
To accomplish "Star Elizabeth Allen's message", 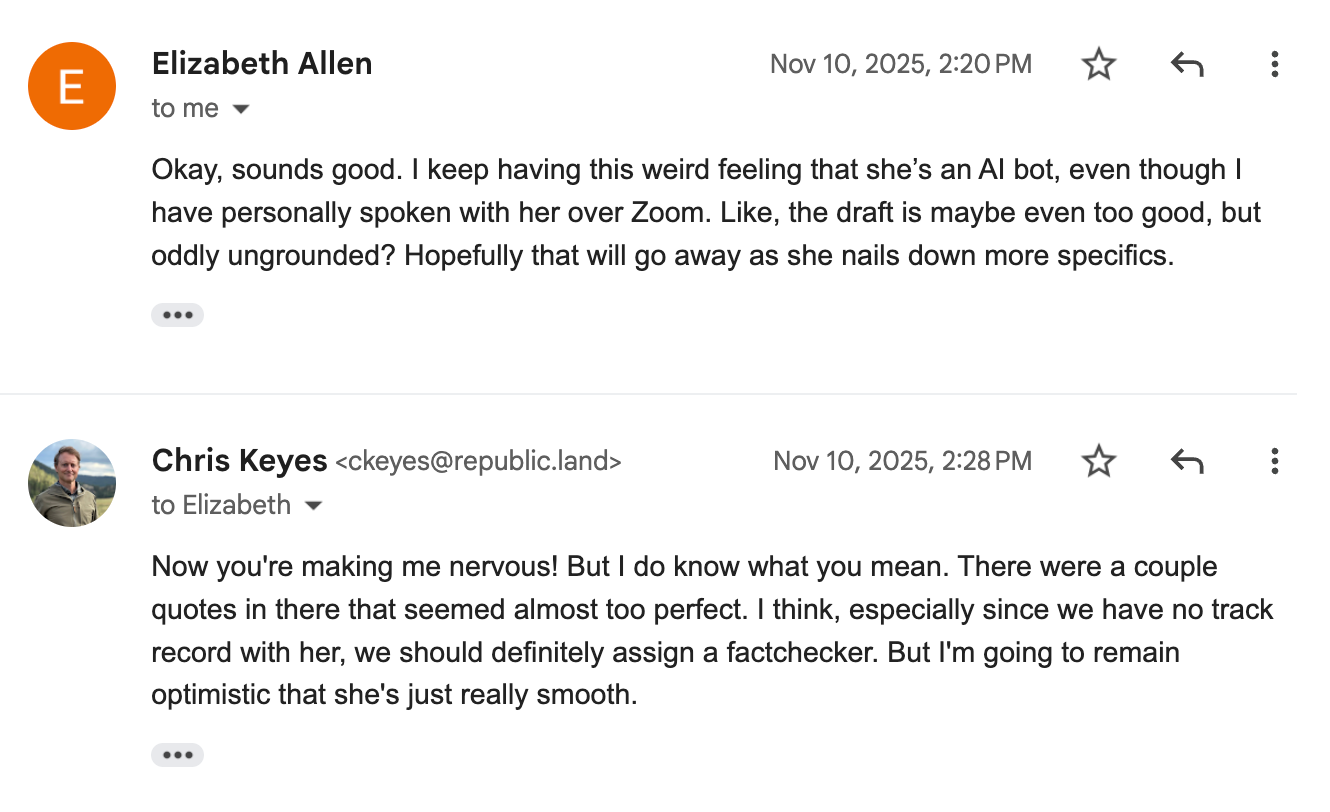I will click(x=1099, y=65).
